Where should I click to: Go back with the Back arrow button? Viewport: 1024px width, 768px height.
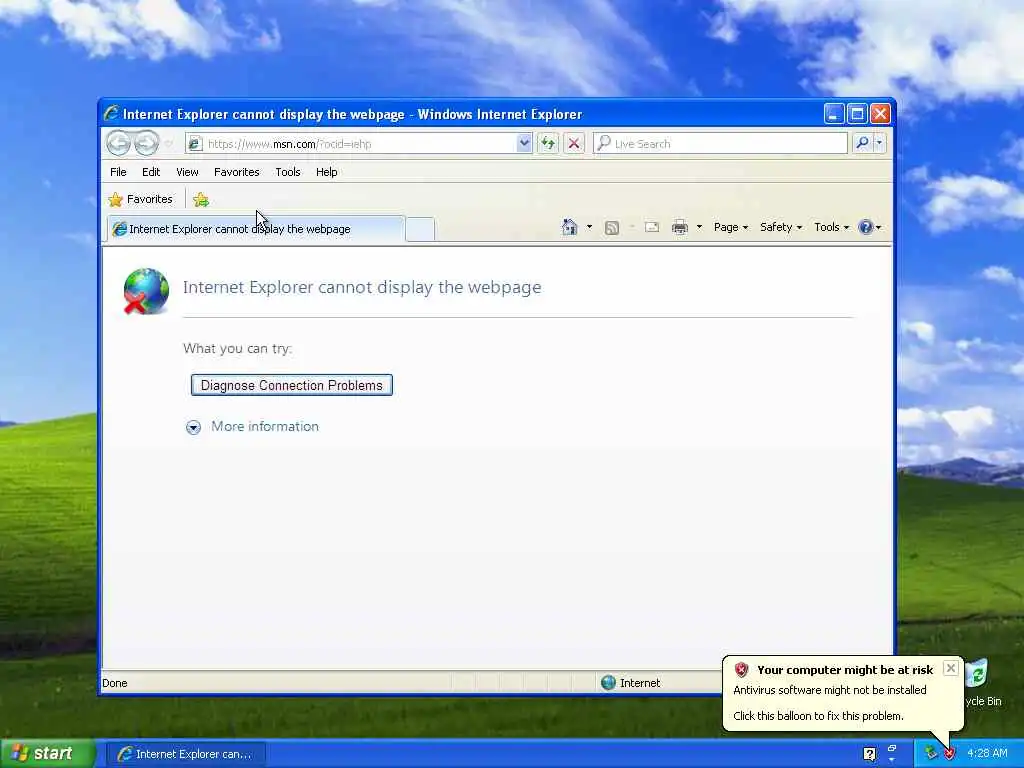click(x=119, y=143)
